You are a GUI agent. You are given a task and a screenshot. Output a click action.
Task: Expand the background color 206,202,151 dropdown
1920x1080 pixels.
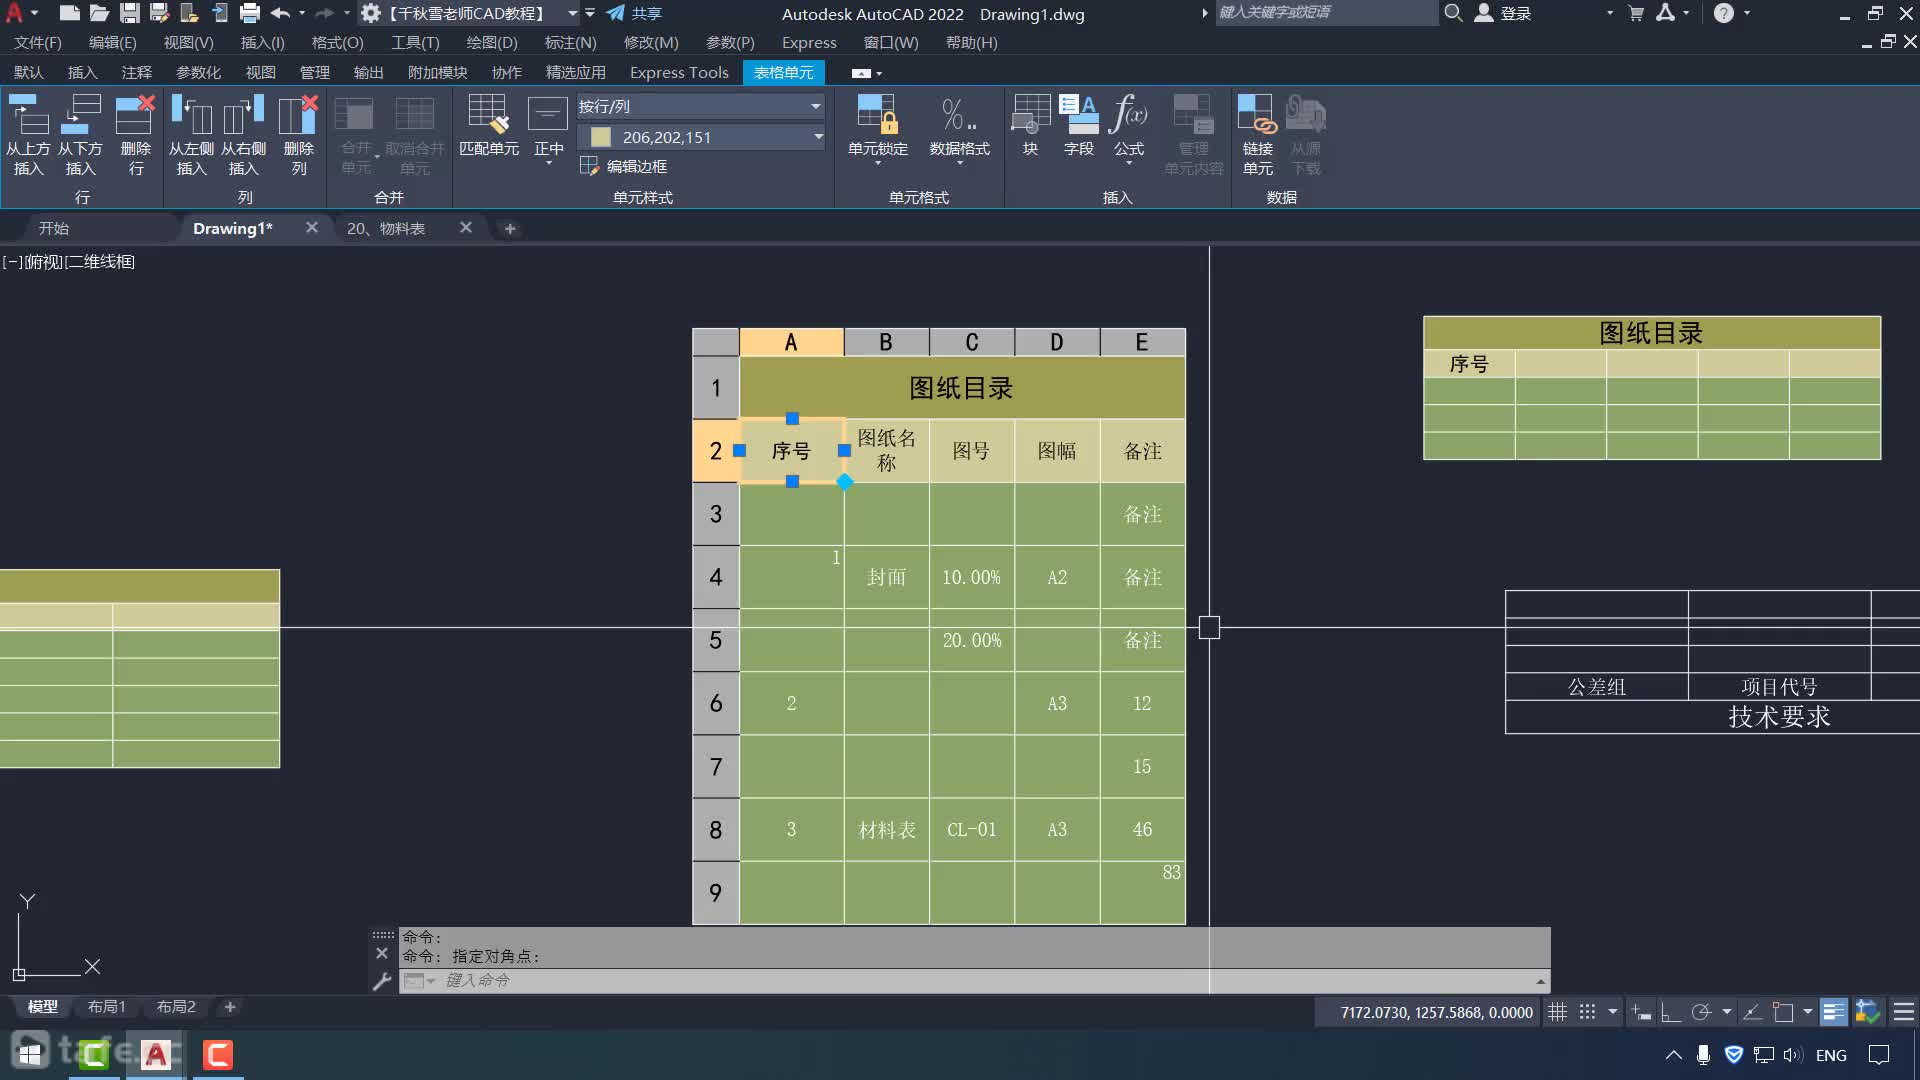818,137
